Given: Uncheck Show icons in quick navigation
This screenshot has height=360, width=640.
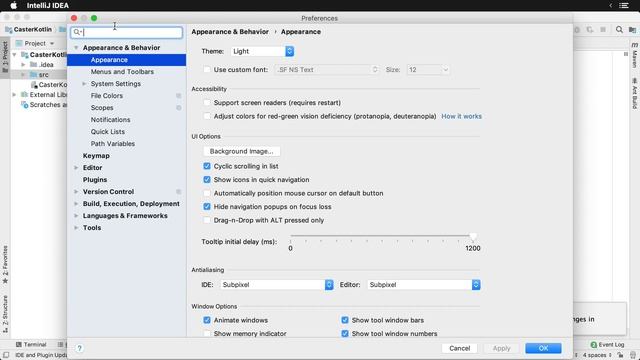Looking at the screenshot, I should (x=207, y=180).
